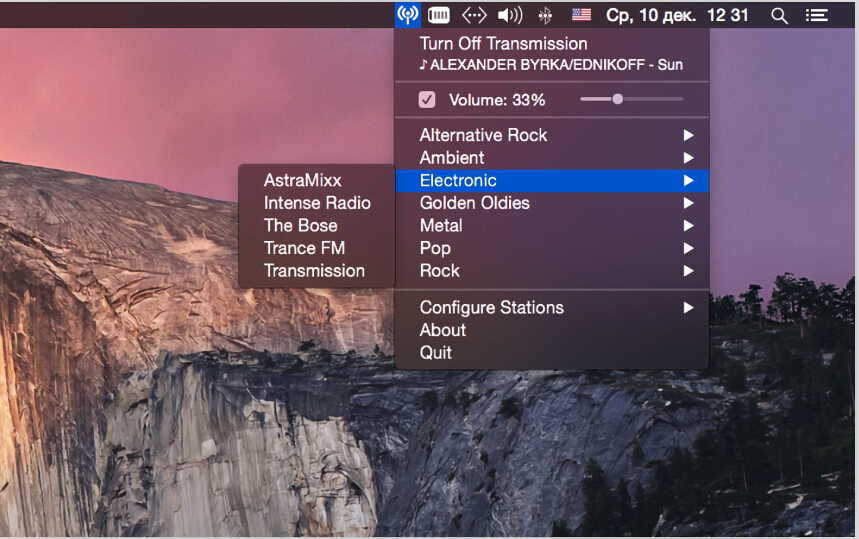Open the US flag input source menu

581,15
